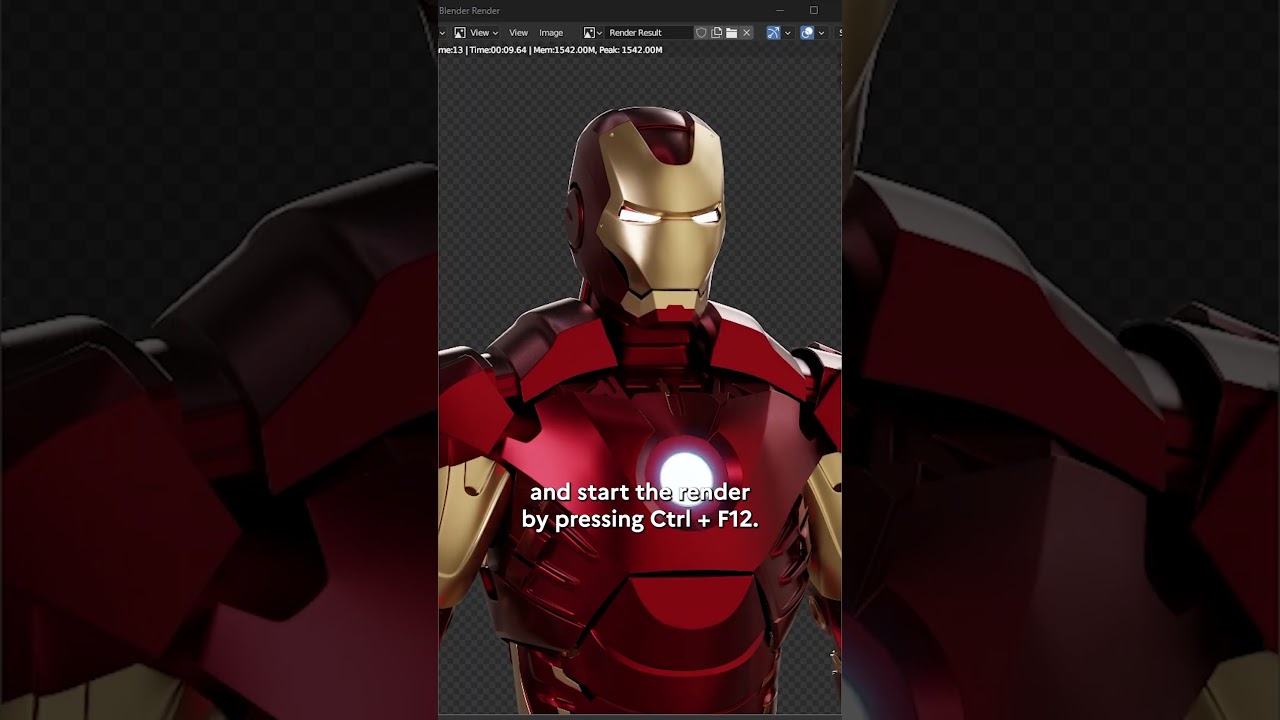Minimize the Blender Render window
This screenshot has height=720, width=1280.
pyautogui.click(x=780, y=11)
